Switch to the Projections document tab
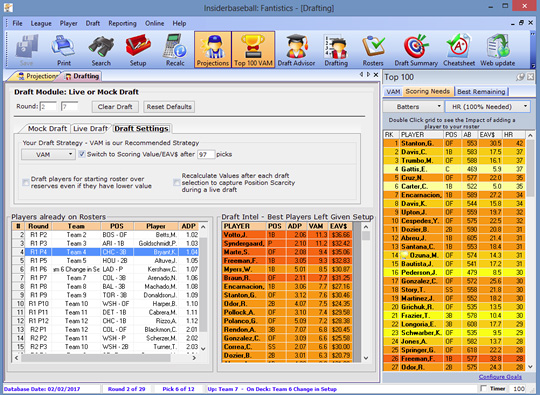The height and width of the screenshot is (395, 540). pos(37,76)
